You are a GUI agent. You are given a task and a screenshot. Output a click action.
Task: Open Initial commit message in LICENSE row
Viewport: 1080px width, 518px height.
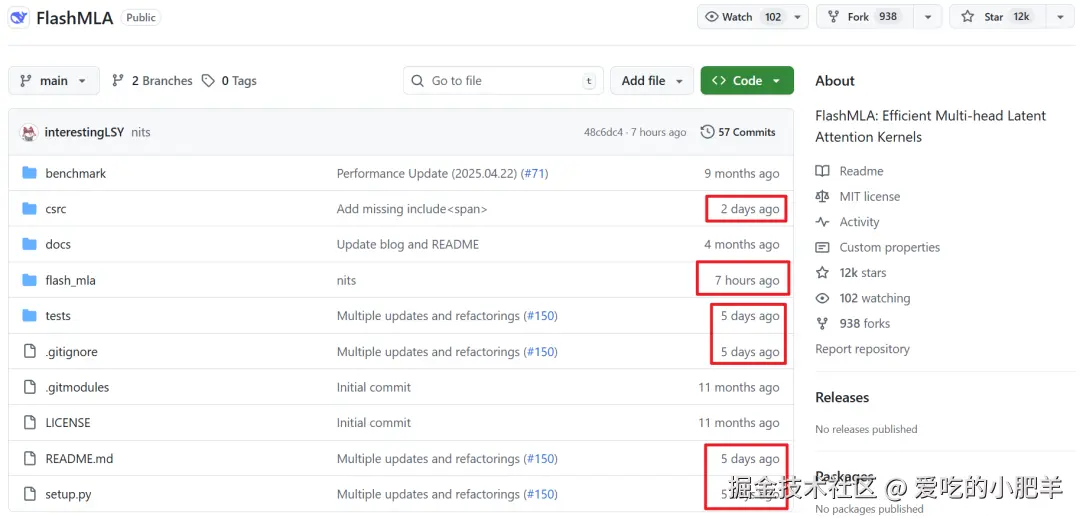[374, 424]
